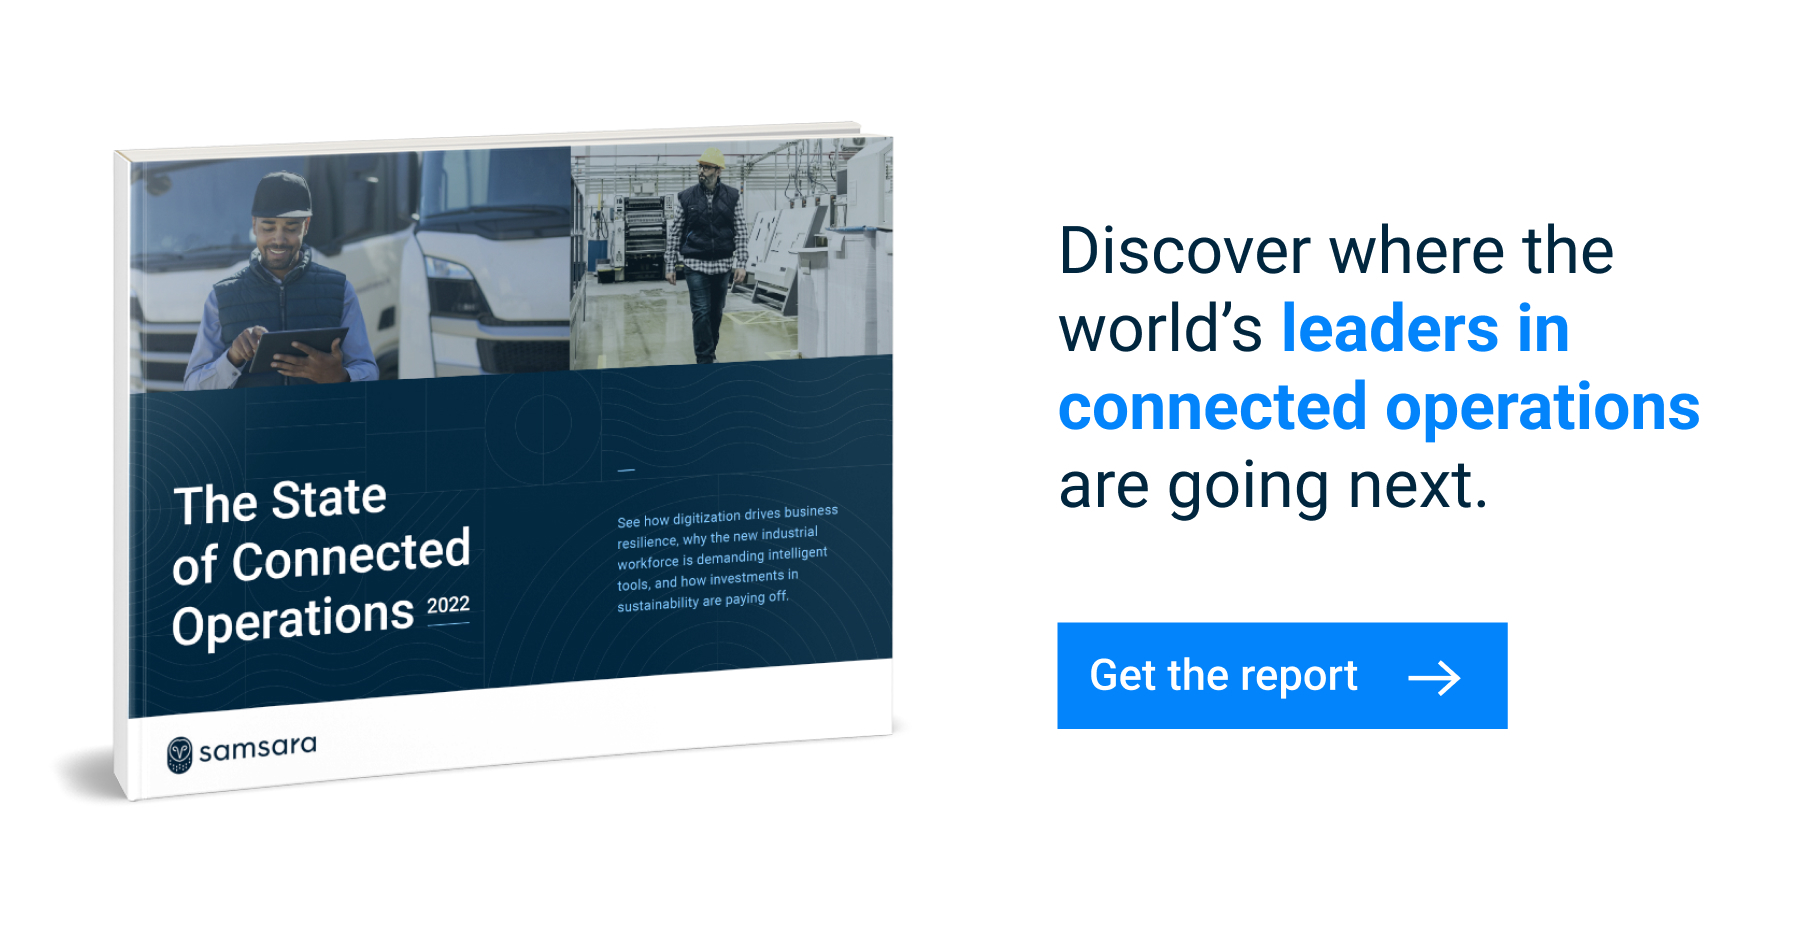The height and width of the screenshot is (943, 1801).
Task: Select the samsara wordmark on the ebook cover
Action: click(258, 748)
